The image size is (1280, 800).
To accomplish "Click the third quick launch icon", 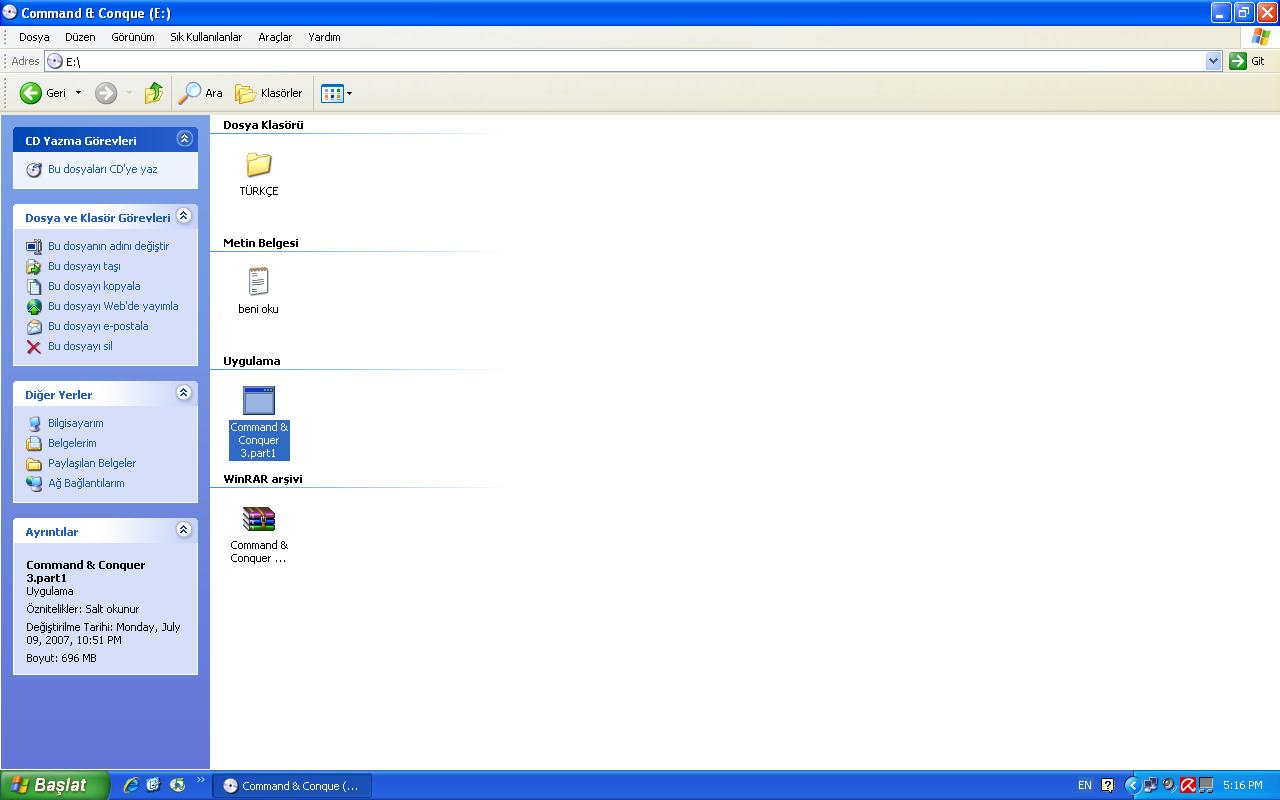I will (x=177, y=785).
